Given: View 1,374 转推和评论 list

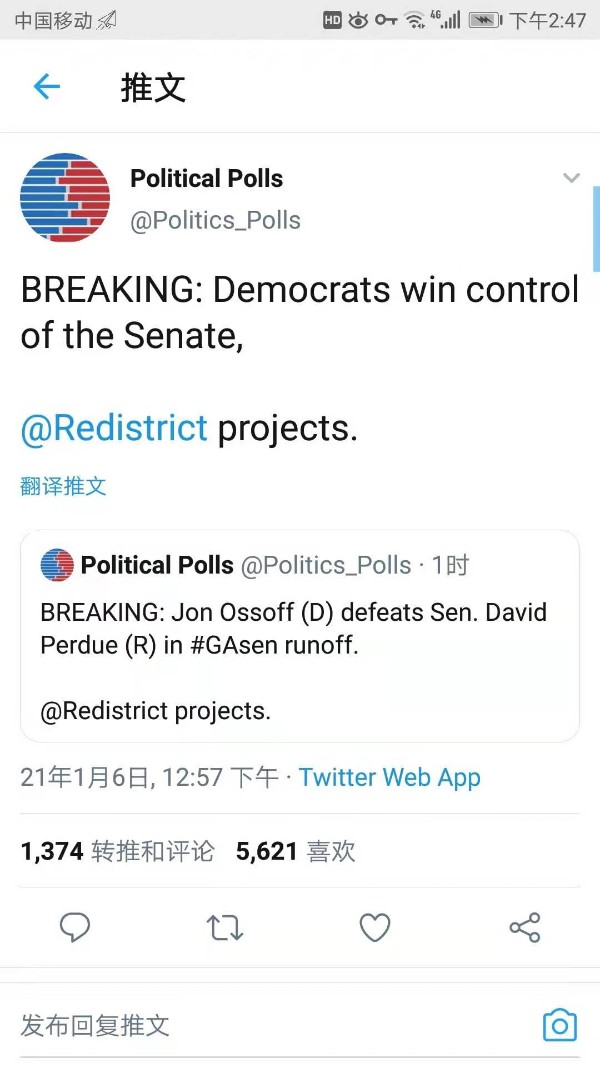Looking at the screenshot, I should coord(118,851).
